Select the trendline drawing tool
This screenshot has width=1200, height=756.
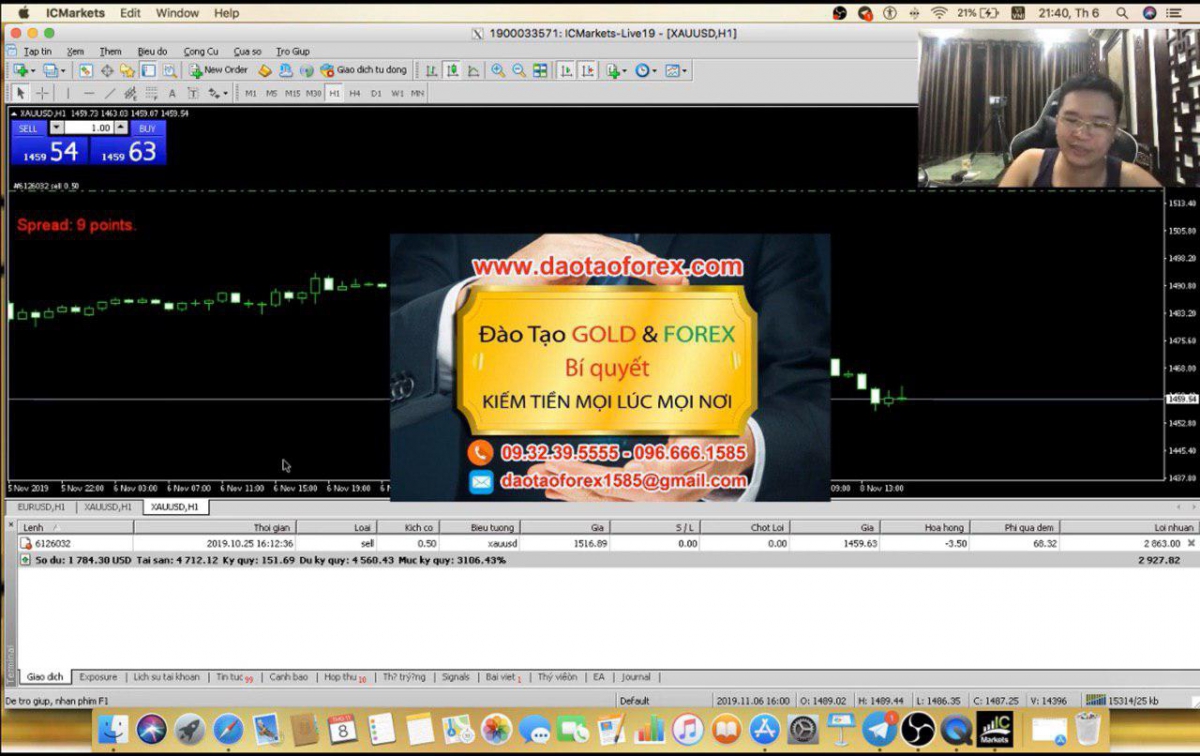pos(111,93)
